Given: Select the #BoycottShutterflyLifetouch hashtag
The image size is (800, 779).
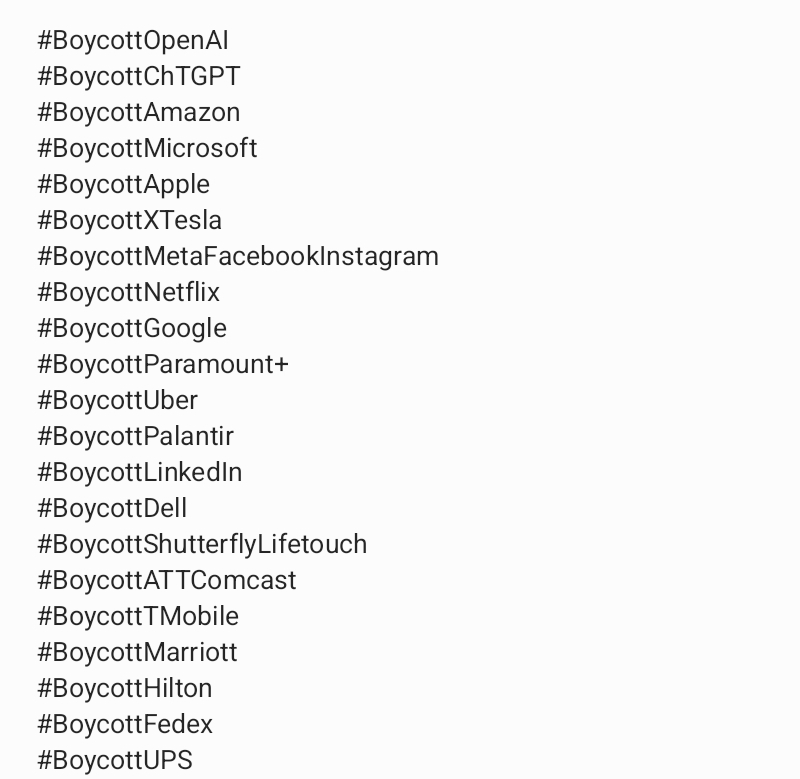Looking at the screenshot, I should tap(202, 545).
